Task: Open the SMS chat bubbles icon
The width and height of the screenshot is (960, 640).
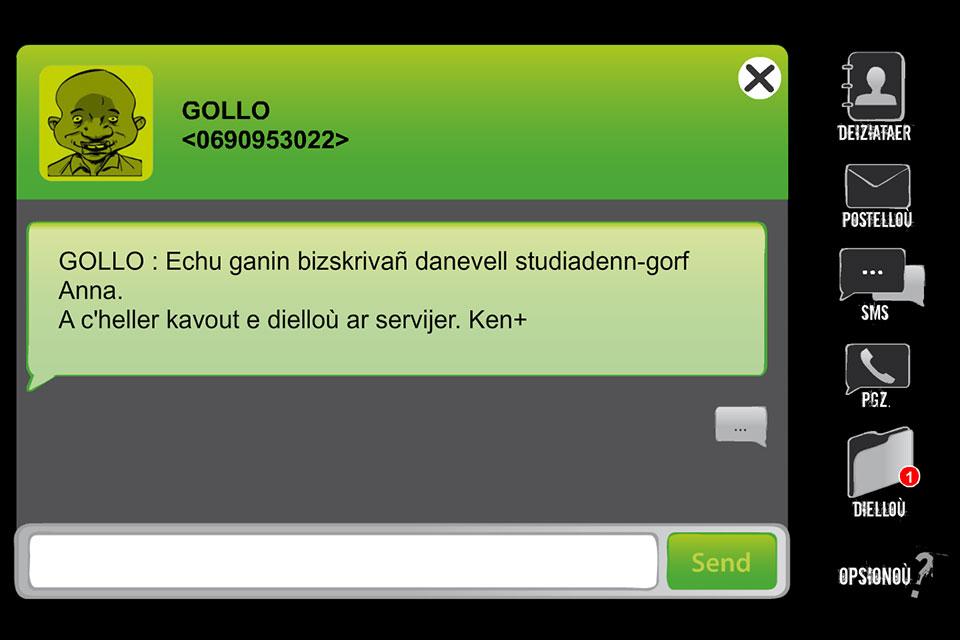Action: pyautogui.click(x=881, y=276)
